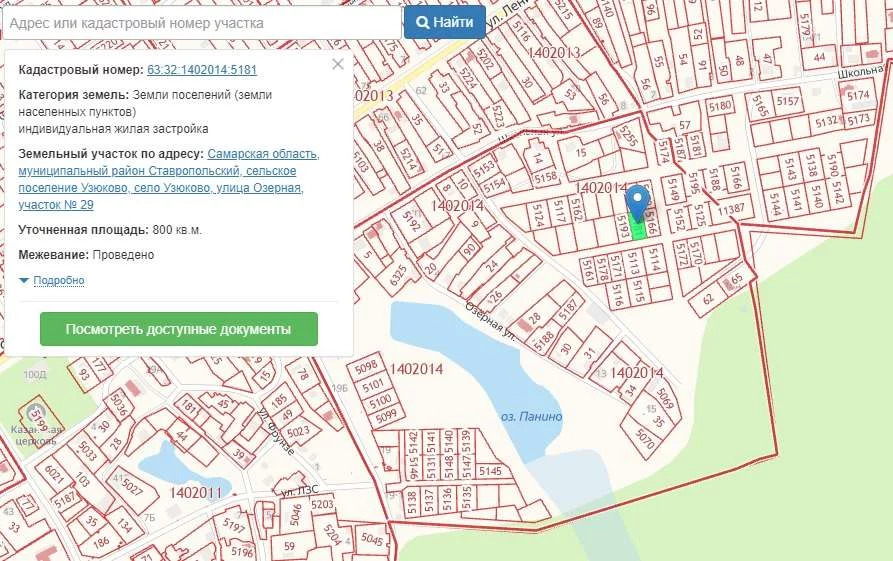Click the оз. Панино lake label
The width and height of the screenshot is (893, 561).
tap(531, 417)
